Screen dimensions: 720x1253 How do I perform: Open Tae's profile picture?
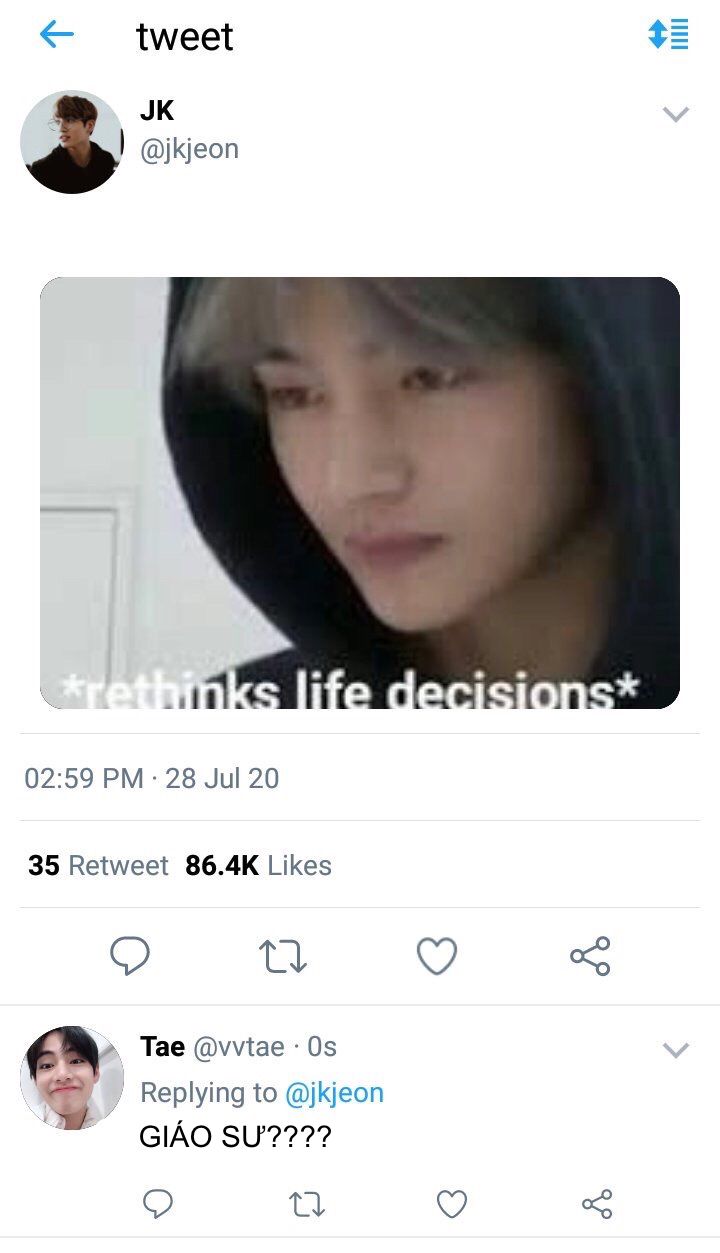coord(71,1077)
